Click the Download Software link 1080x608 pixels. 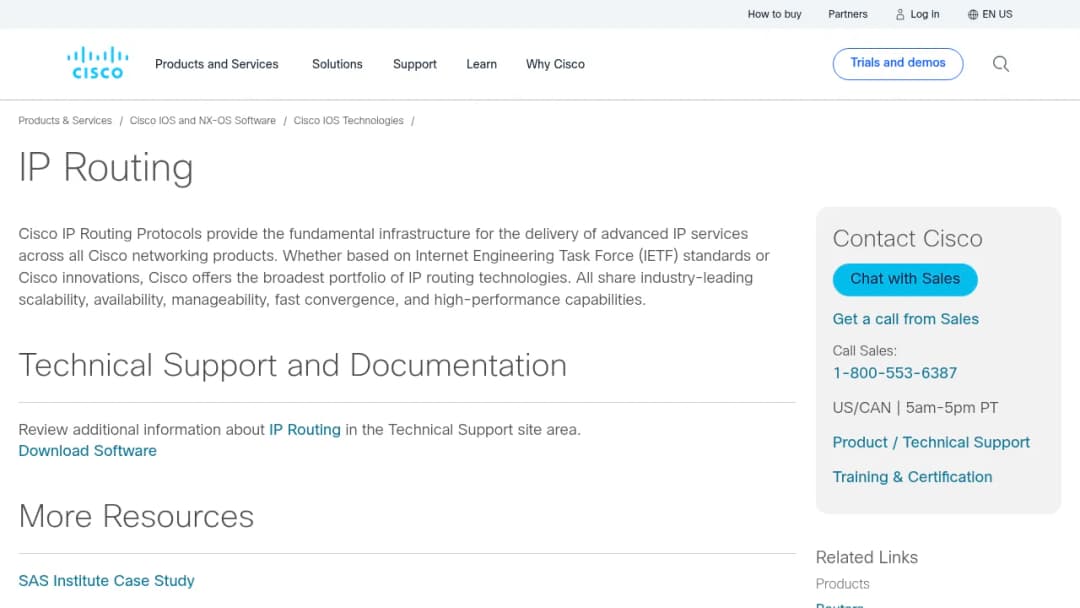[87, 451]
